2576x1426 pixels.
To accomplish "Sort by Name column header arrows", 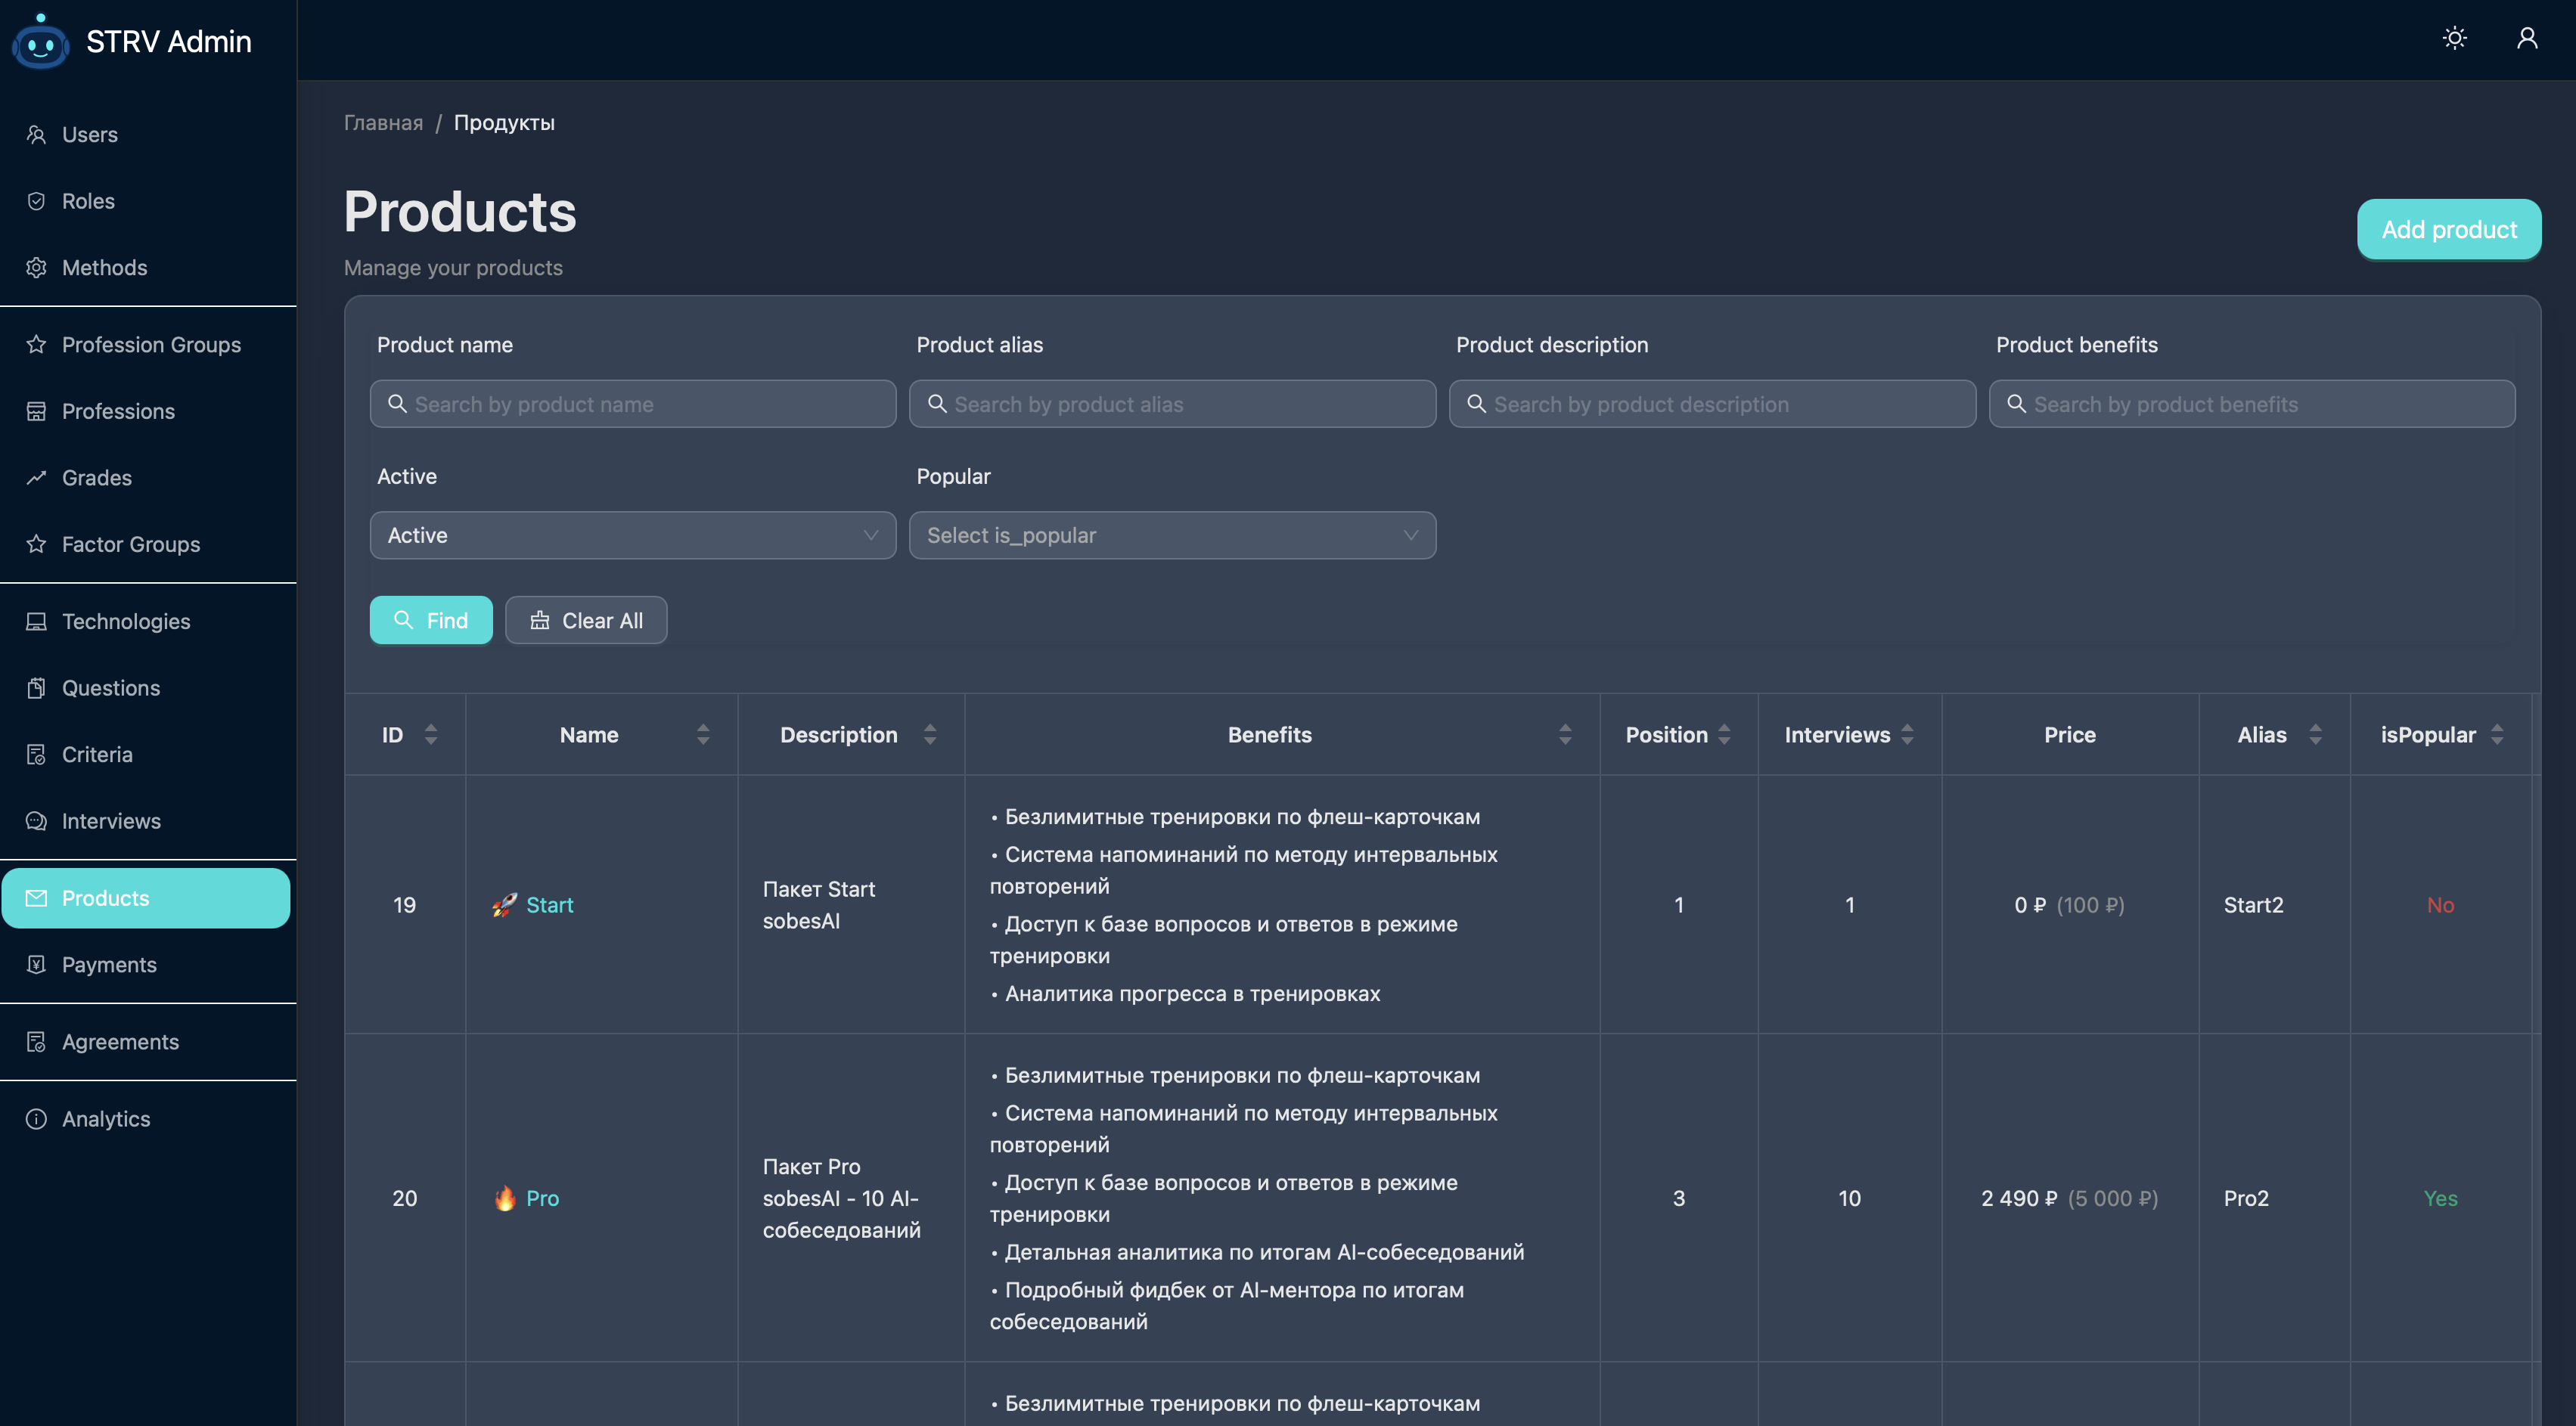I will coord(703,735).
